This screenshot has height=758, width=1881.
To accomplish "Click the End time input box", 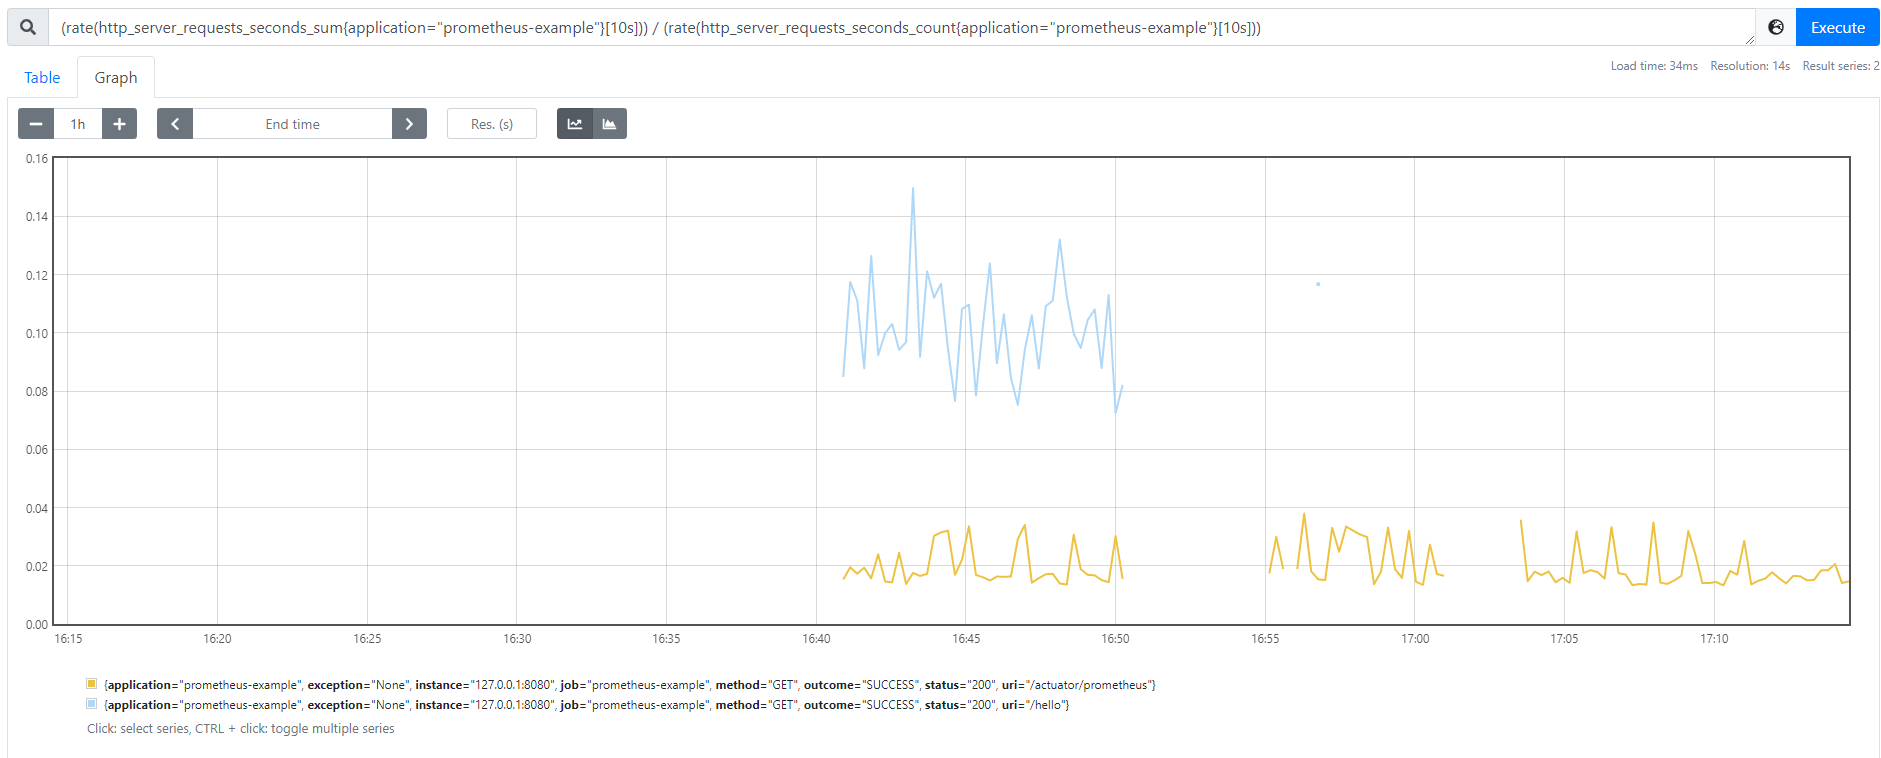I will (292, 124).
